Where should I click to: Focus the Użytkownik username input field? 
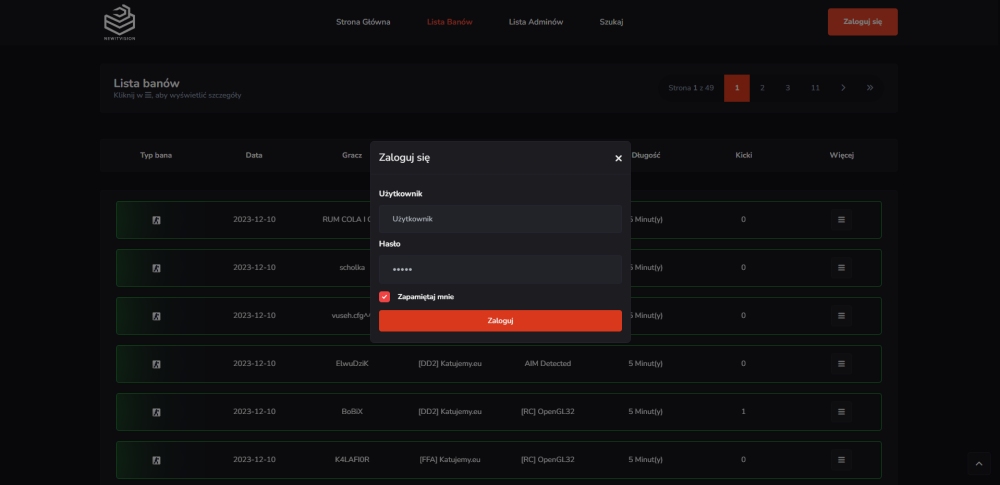(500, 219)
